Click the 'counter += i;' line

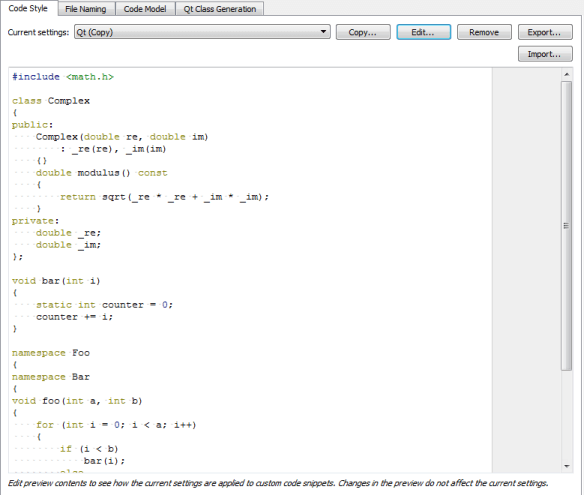[x=74, y=317]
